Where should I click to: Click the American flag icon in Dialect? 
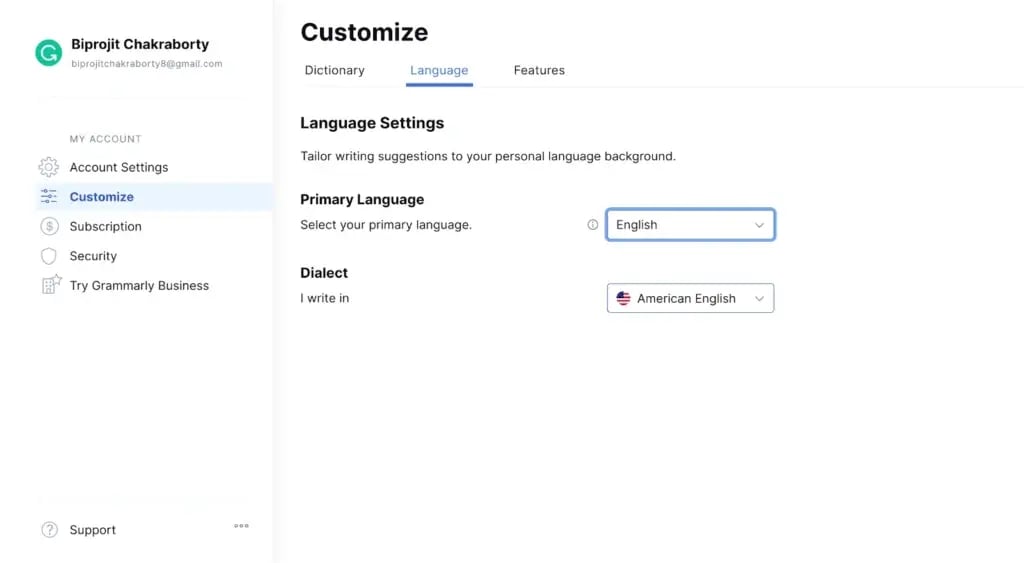click(623, 298)
